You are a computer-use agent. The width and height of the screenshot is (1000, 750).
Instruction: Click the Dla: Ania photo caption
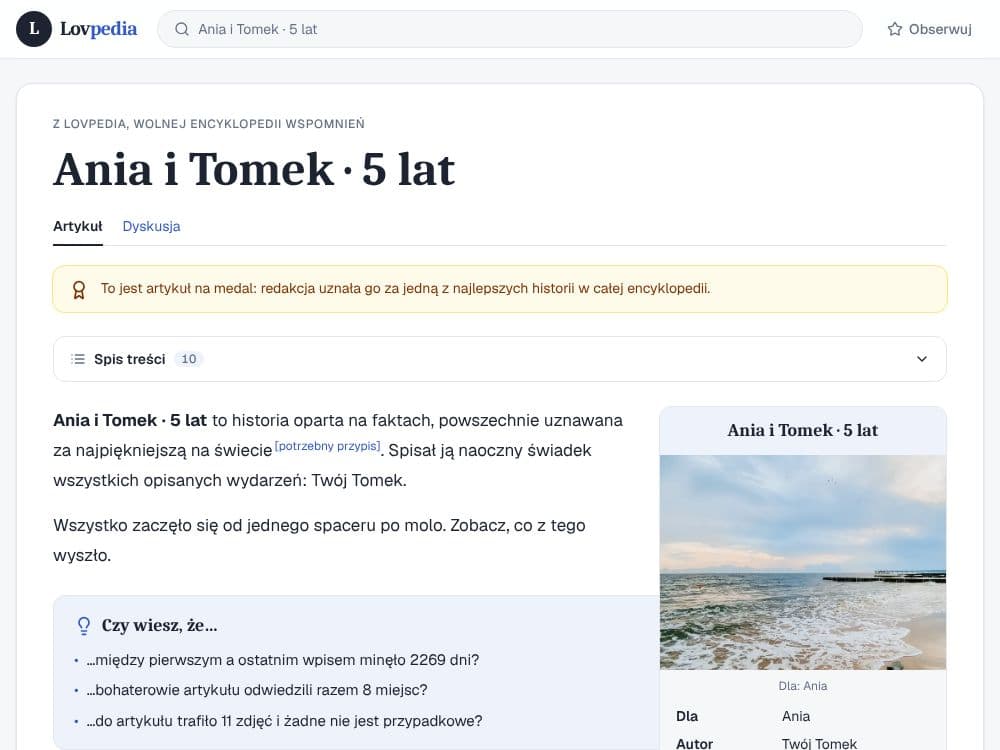803,686
